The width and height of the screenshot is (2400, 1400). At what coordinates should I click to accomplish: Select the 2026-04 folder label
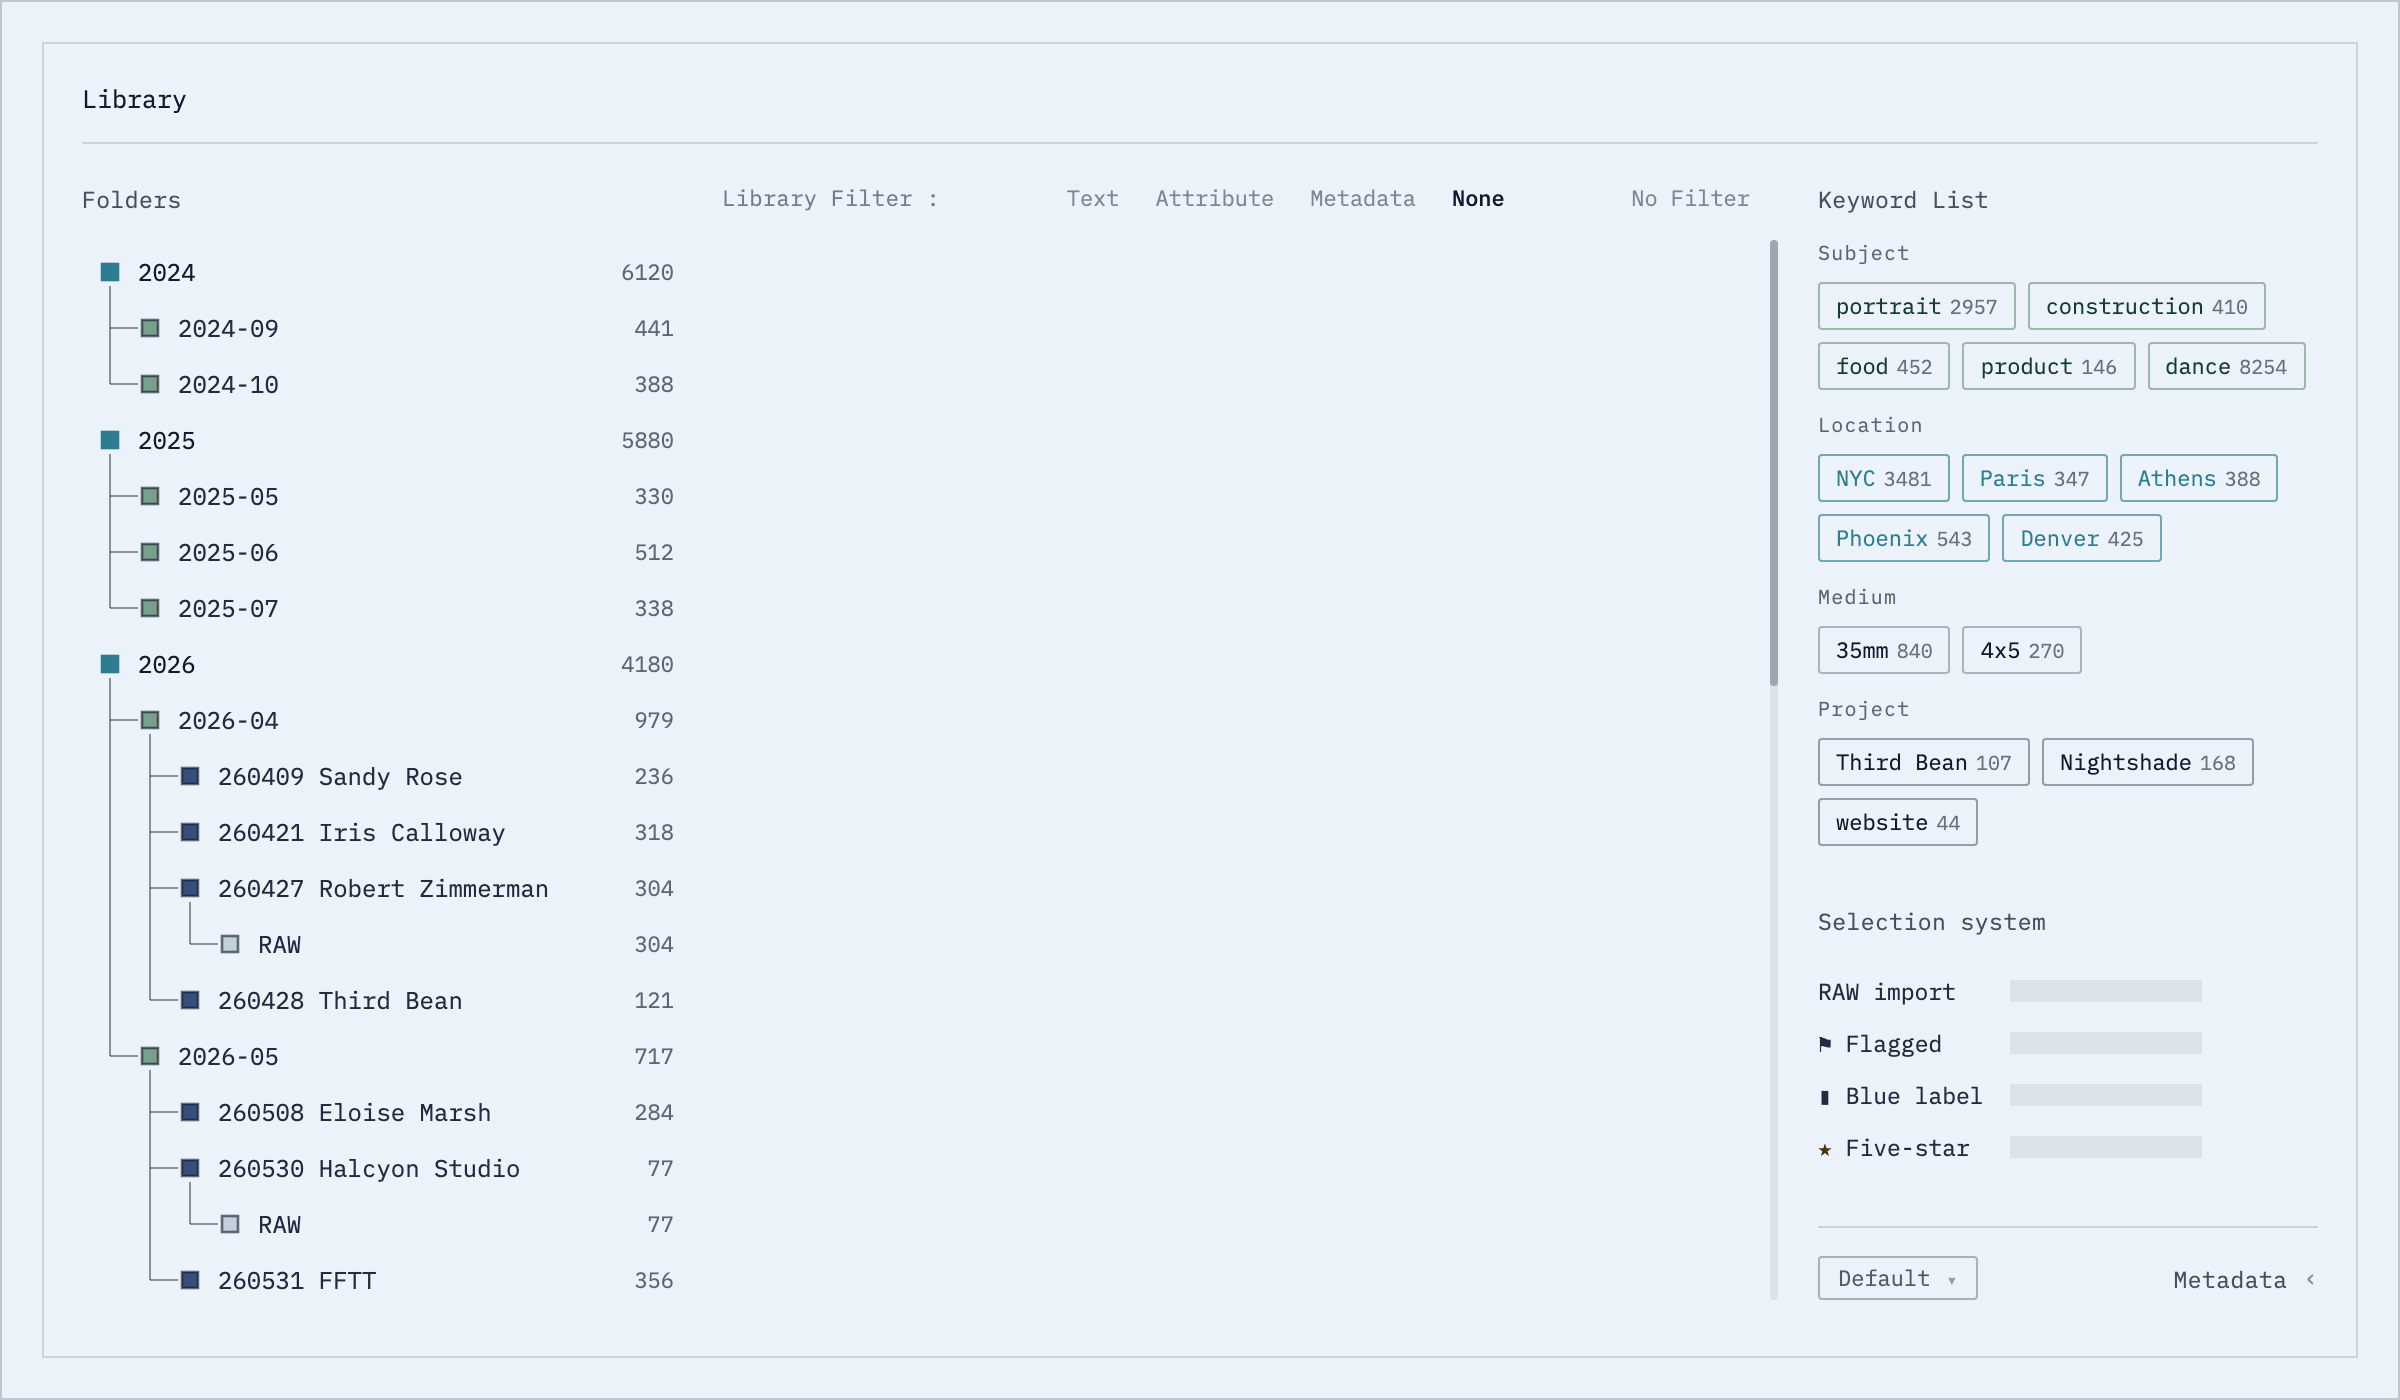coord(228,720)
